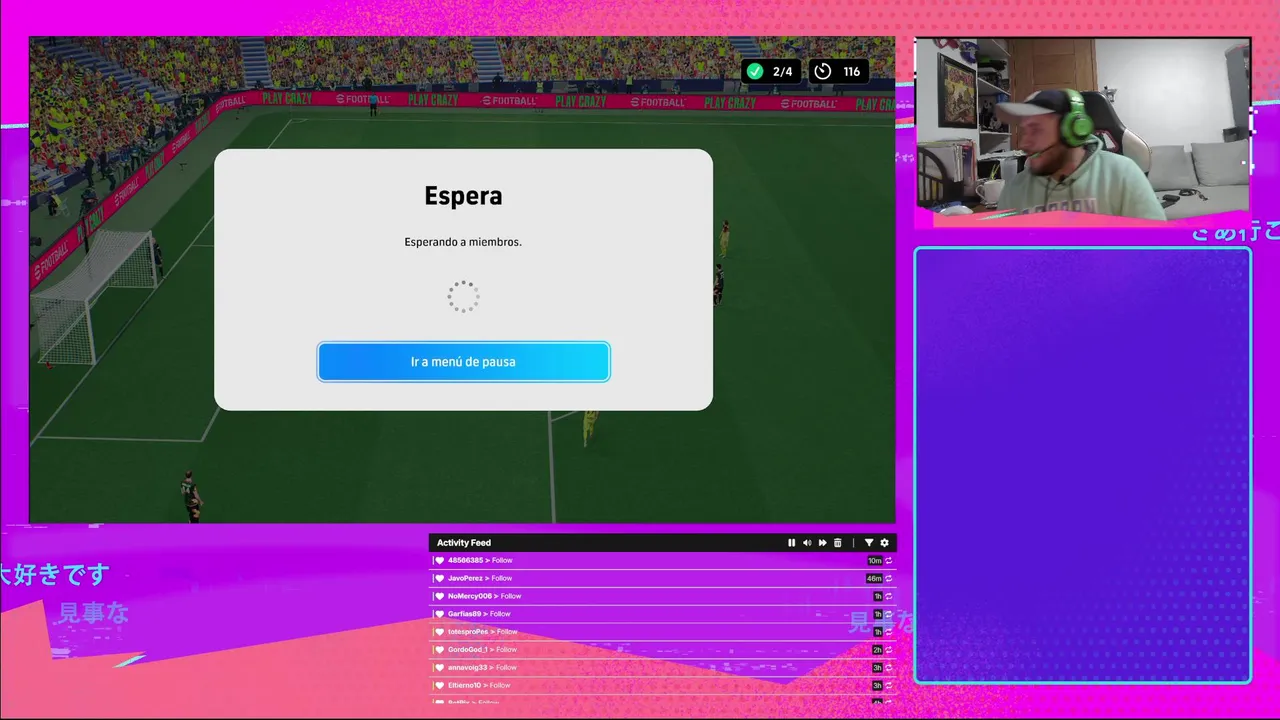Image resolution: width=1280 pixels, height=720 pixels.
Task: Click the heart icon beside totesproPes
Action: (439, 632)
